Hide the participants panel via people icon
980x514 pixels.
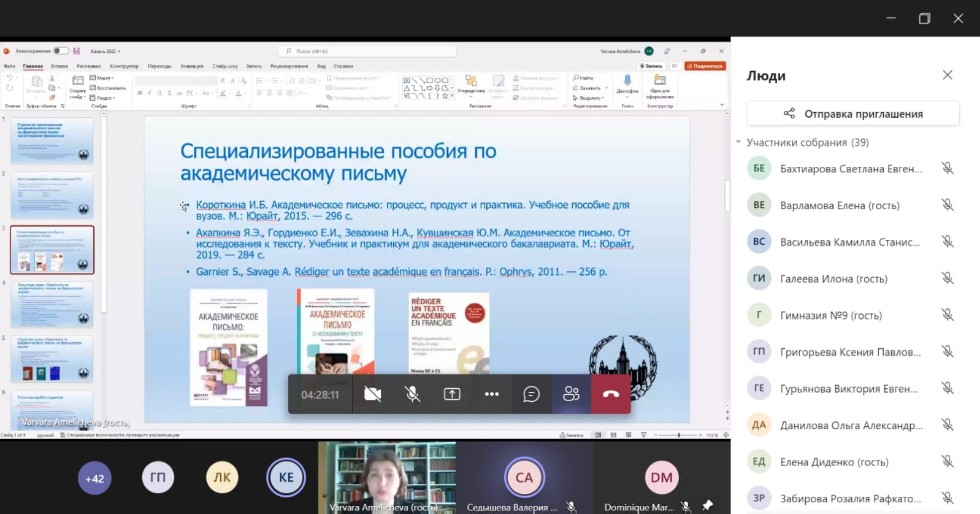coord(571,394)
